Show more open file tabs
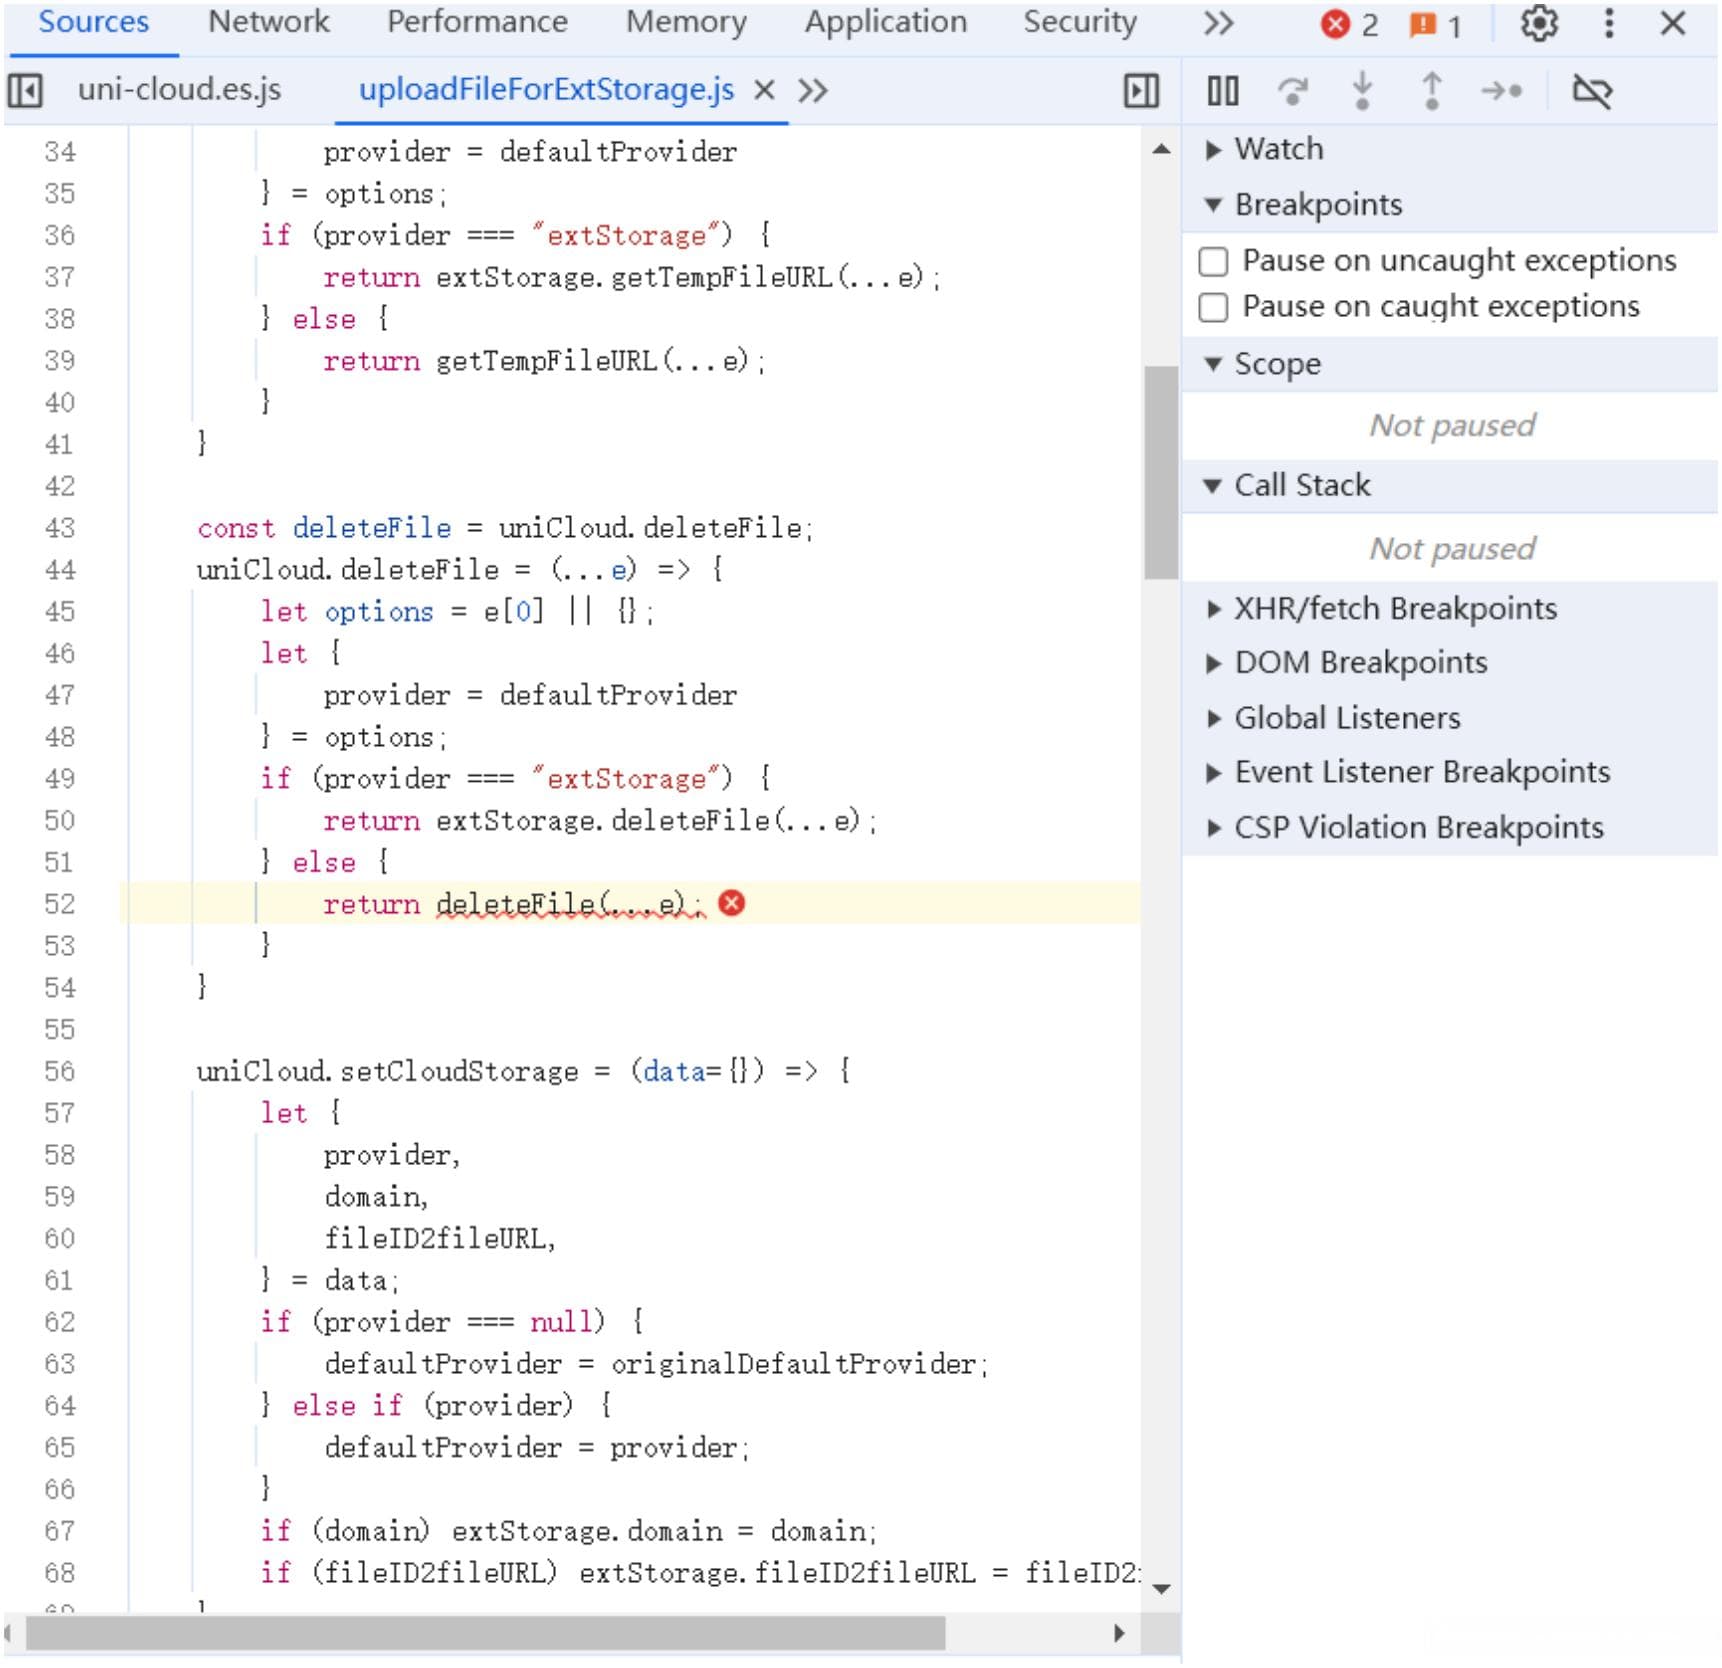Viewport: 1722px width, 1668px height. [812, 91]
